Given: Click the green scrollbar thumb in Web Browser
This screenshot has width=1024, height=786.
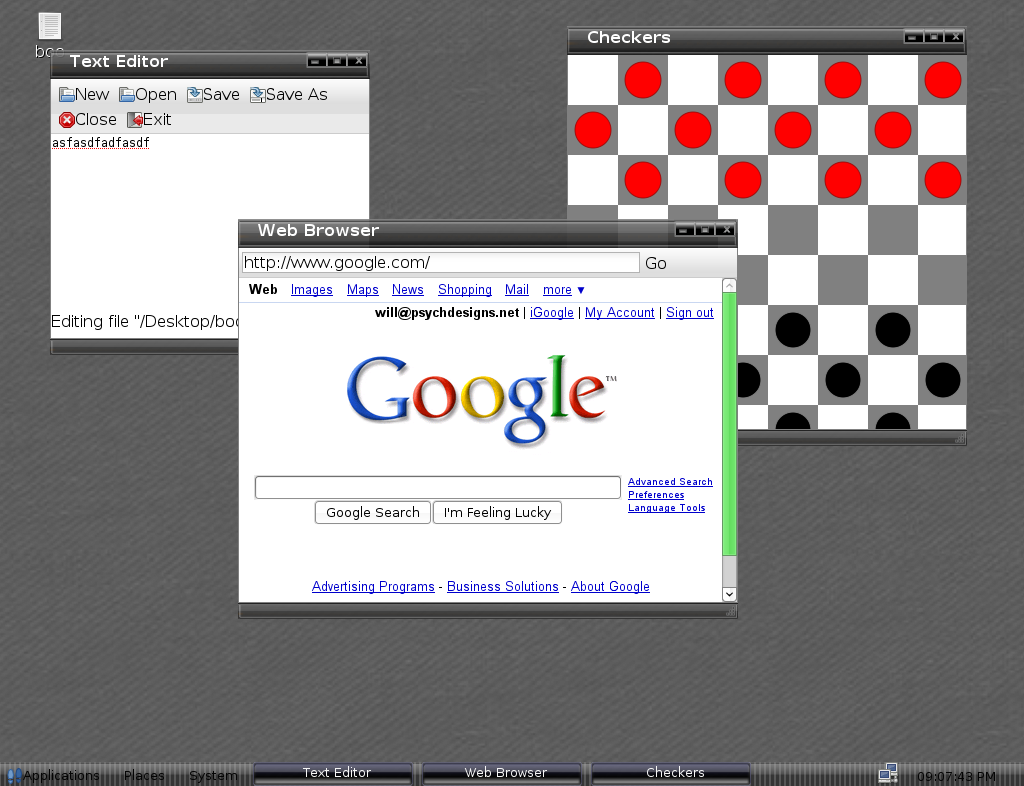Looking at the screenshot, I should [729, 424].
